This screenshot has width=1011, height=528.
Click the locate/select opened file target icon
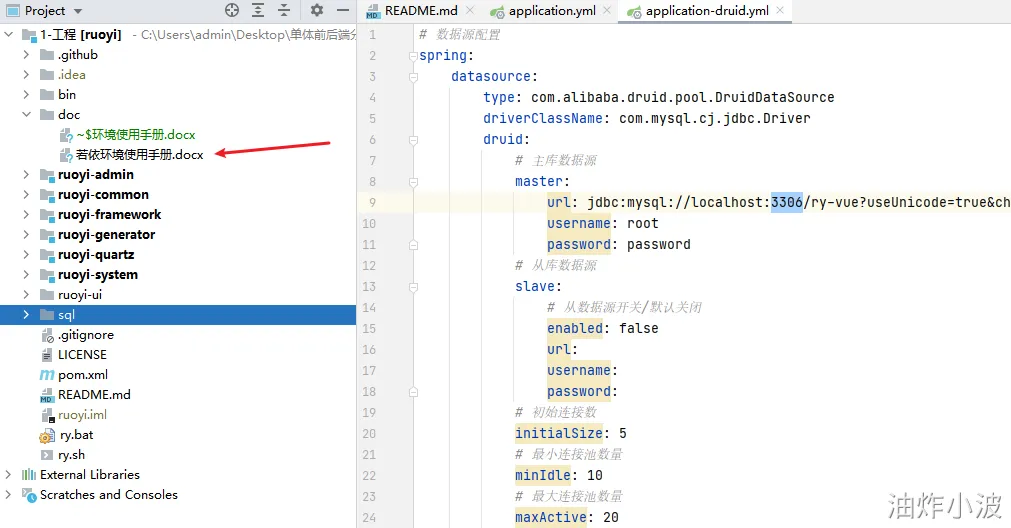232,10
